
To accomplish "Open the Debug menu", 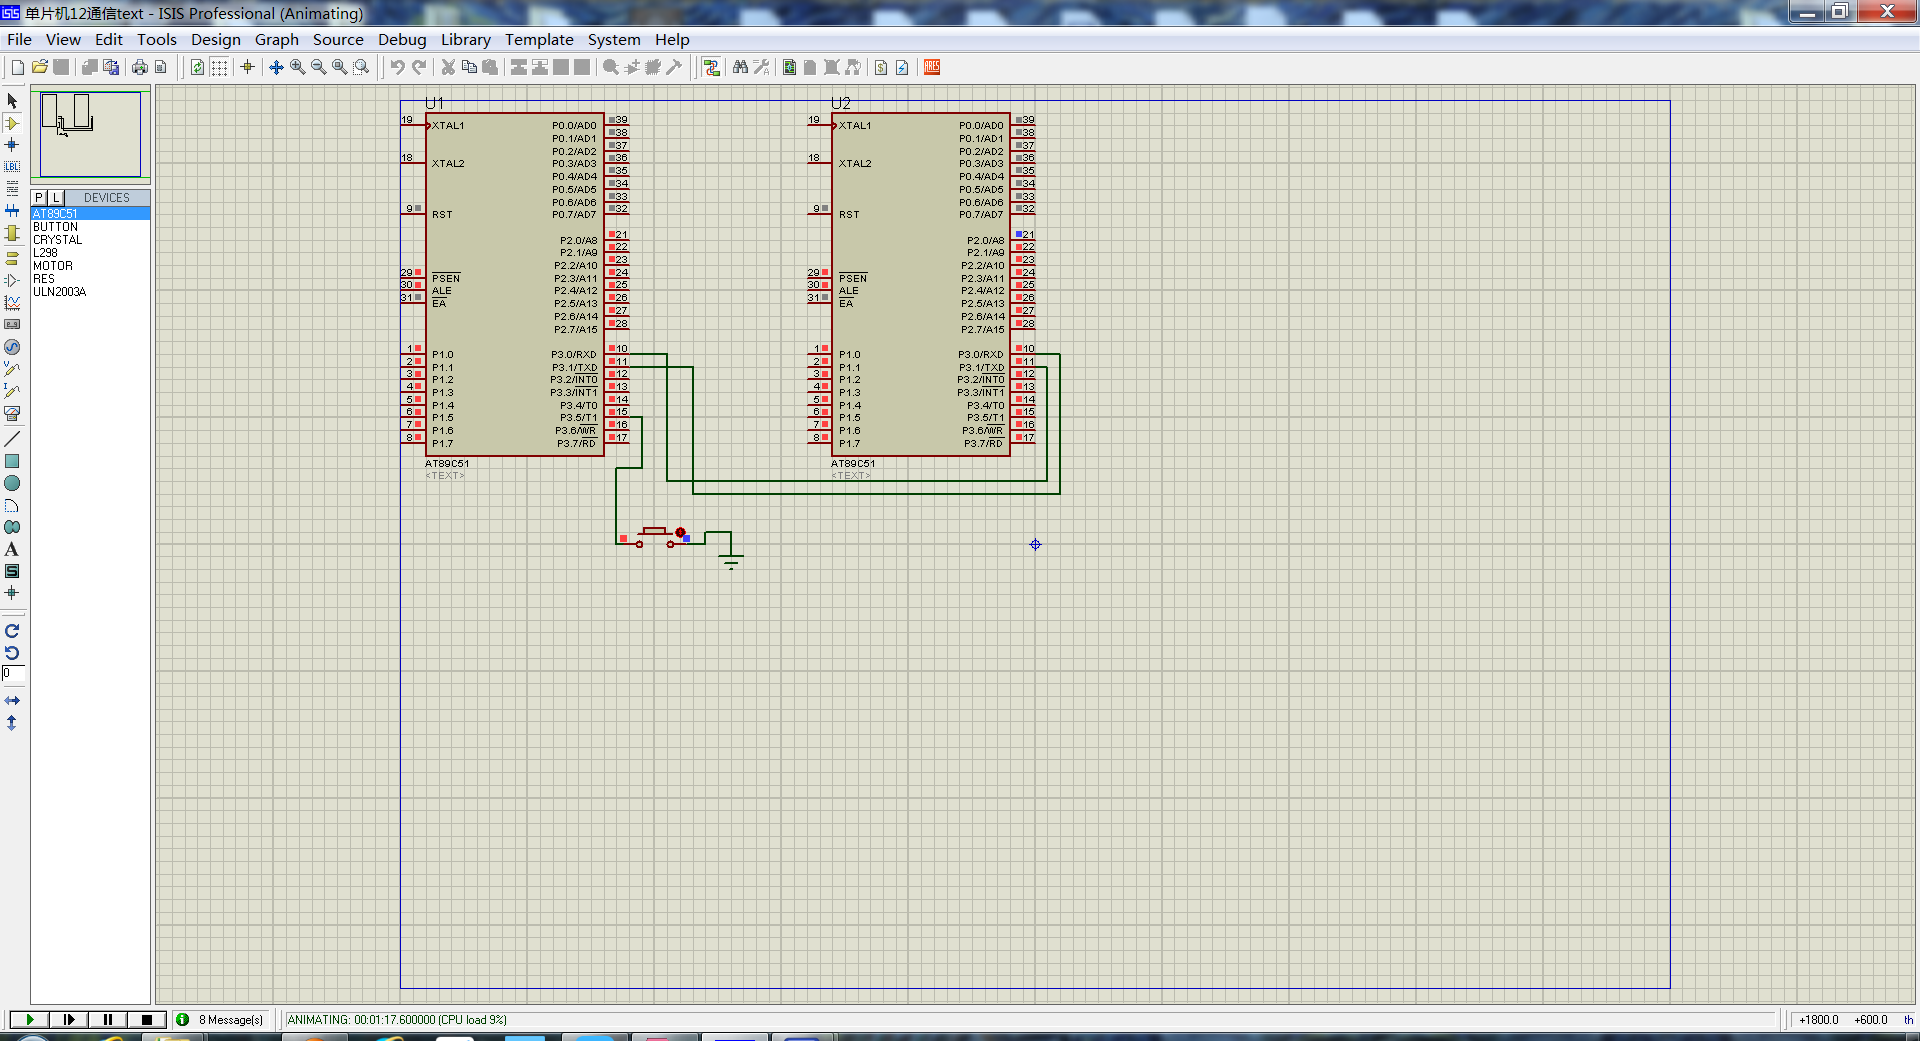I will click(402, 40).
